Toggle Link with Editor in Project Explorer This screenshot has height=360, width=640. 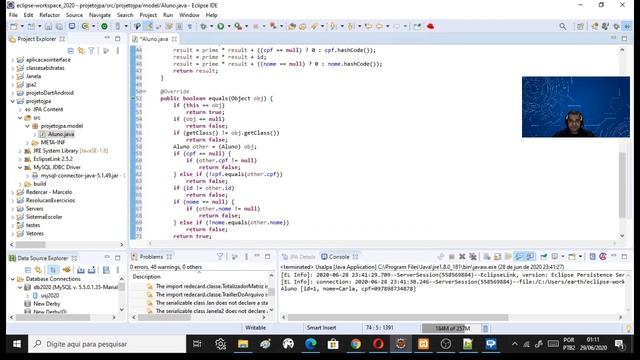[x=81, y=51]
